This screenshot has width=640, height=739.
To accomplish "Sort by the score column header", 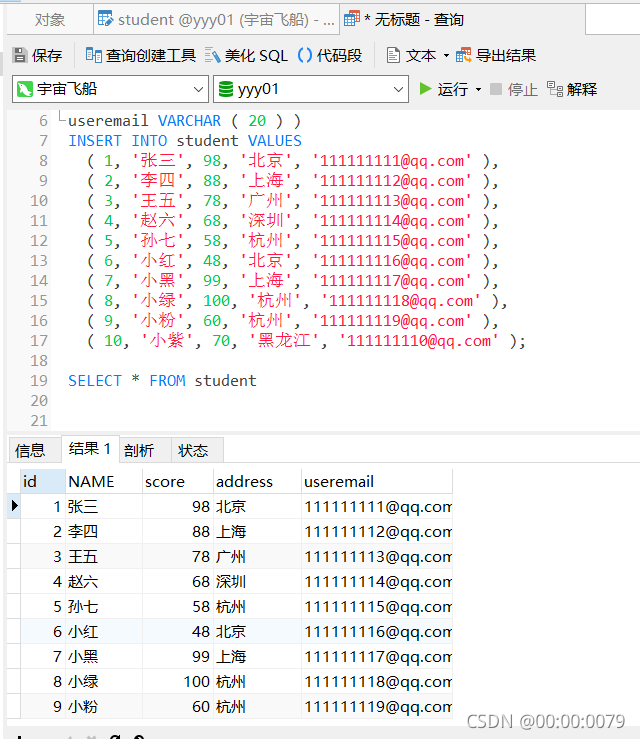I will [178, 481].
